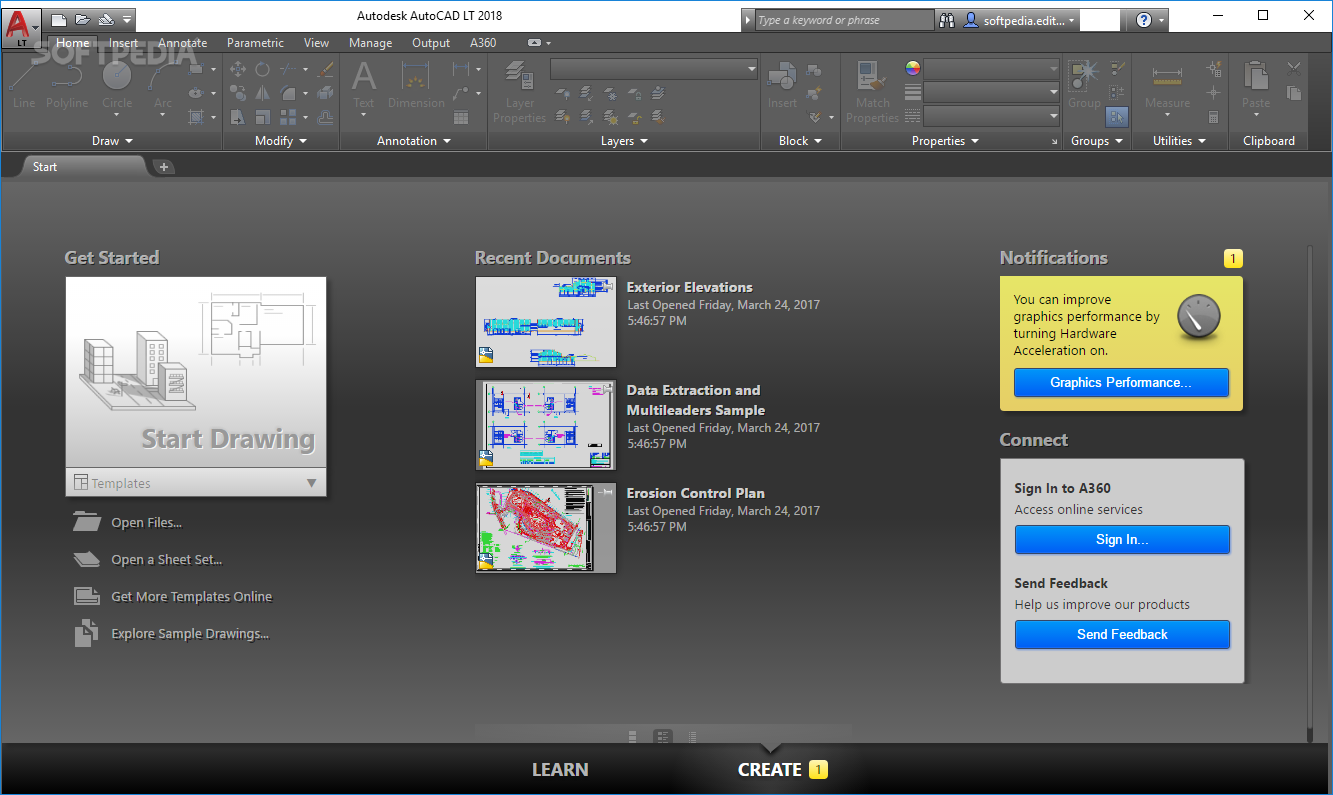Open the Manage ribbon tab
1333x795 pixels.
(370, 43)
